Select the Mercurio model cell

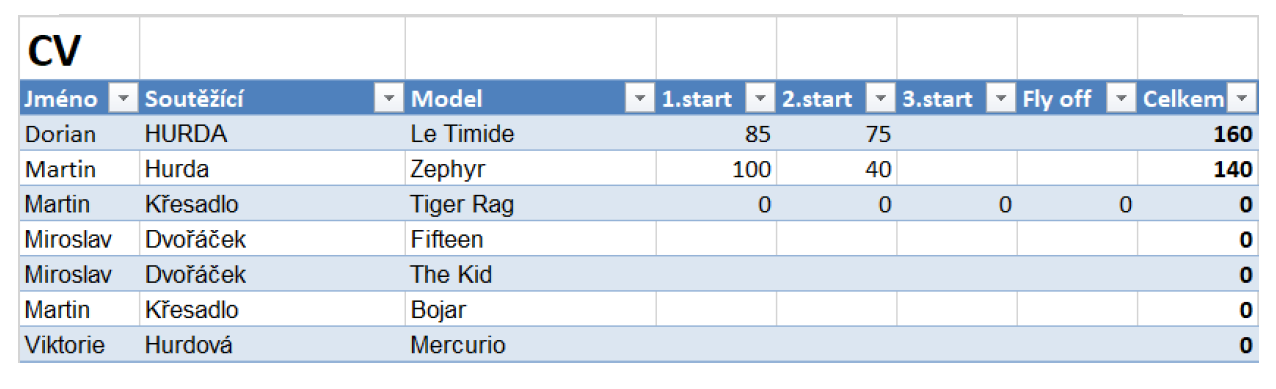[x=530, y=345]
